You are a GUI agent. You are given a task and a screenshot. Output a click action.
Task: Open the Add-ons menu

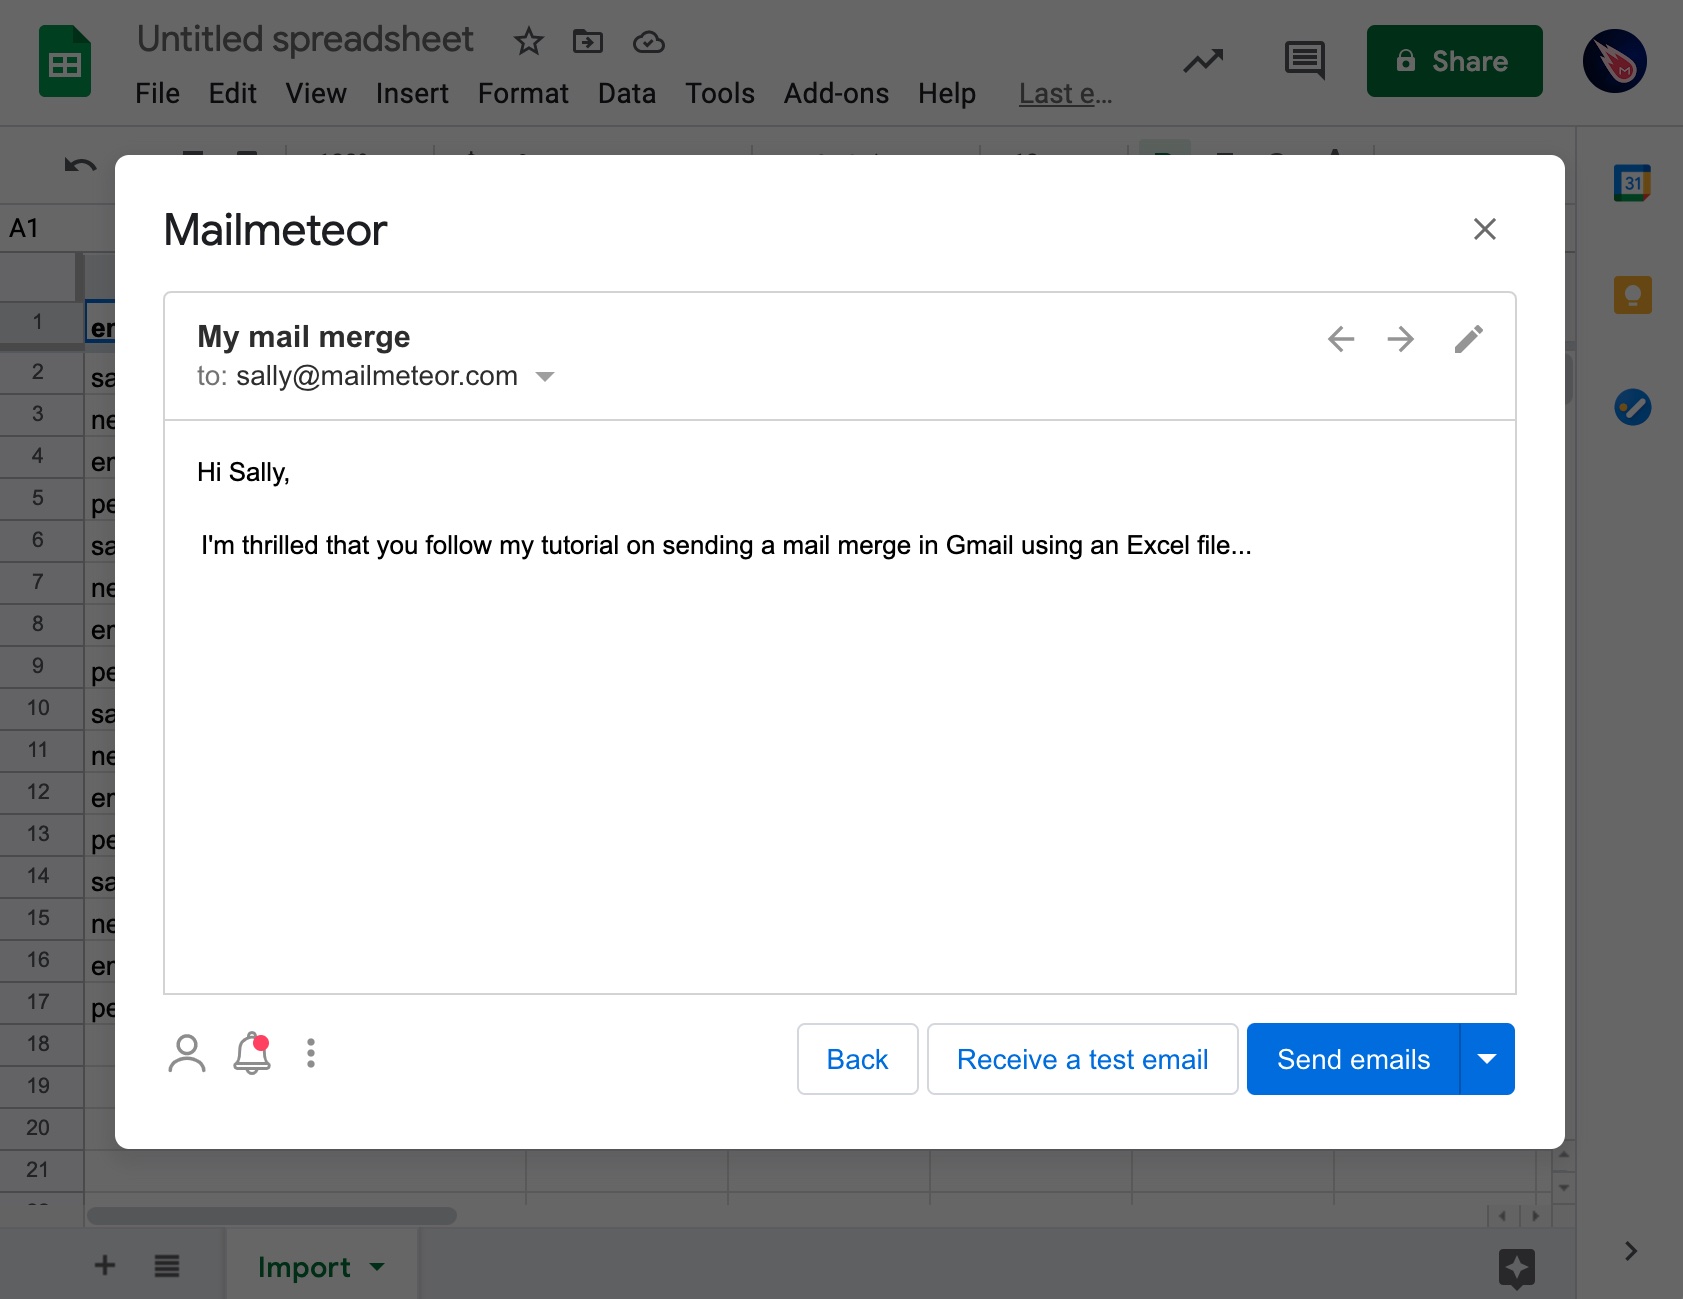coord(836,94)
